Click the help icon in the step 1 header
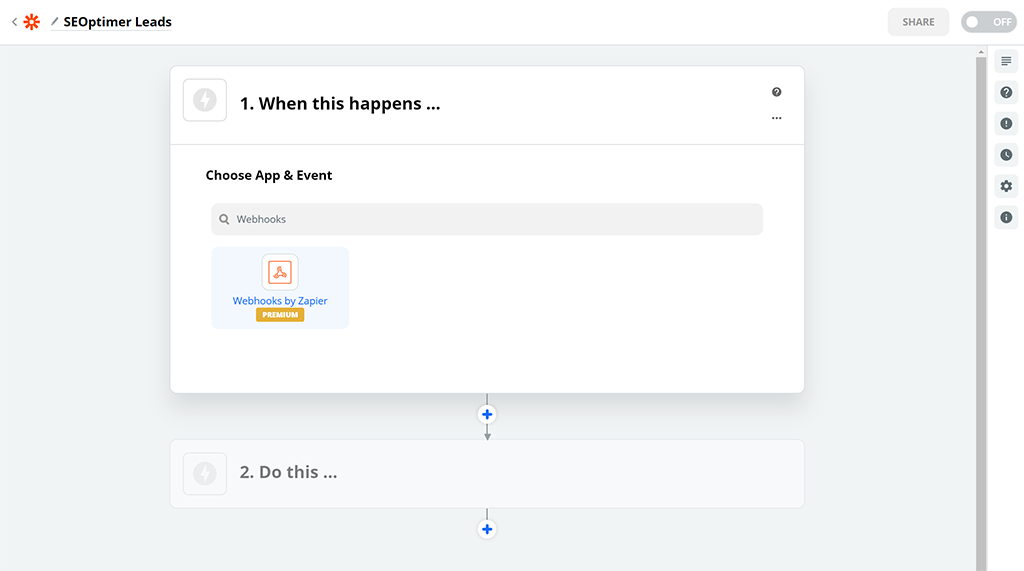 [776, 92]
